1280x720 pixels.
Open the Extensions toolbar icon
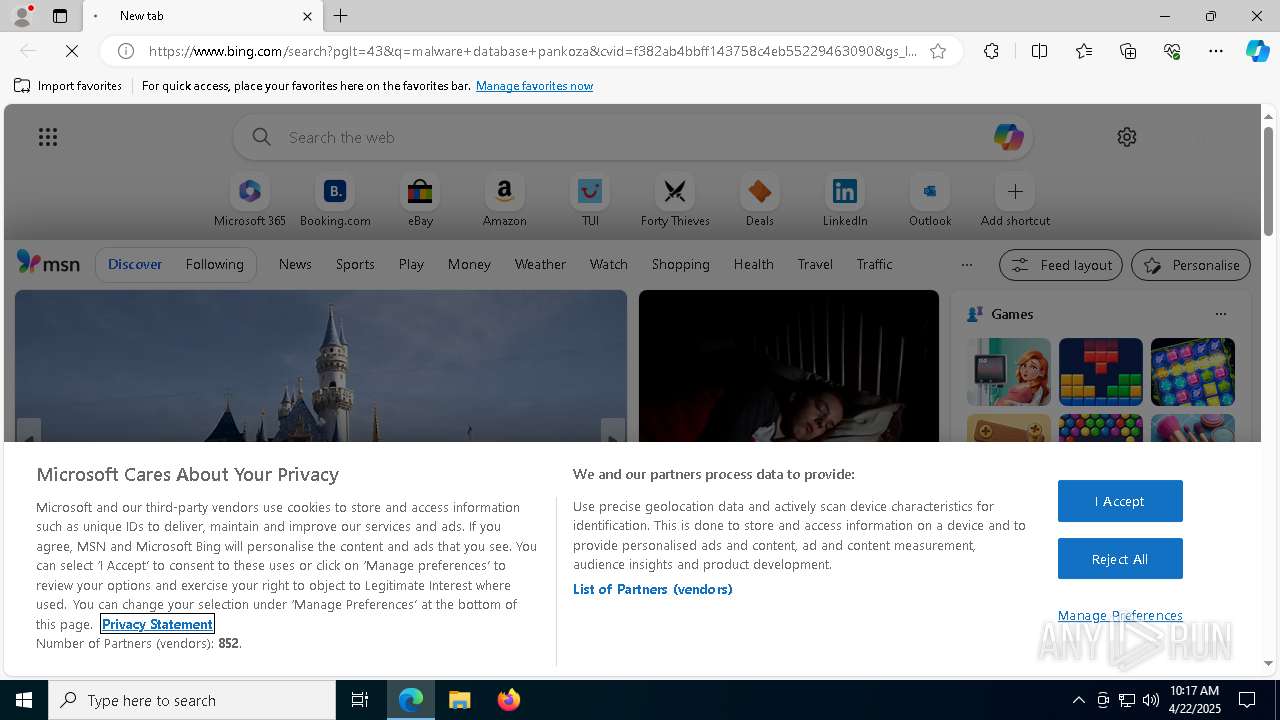click(991, 51)
